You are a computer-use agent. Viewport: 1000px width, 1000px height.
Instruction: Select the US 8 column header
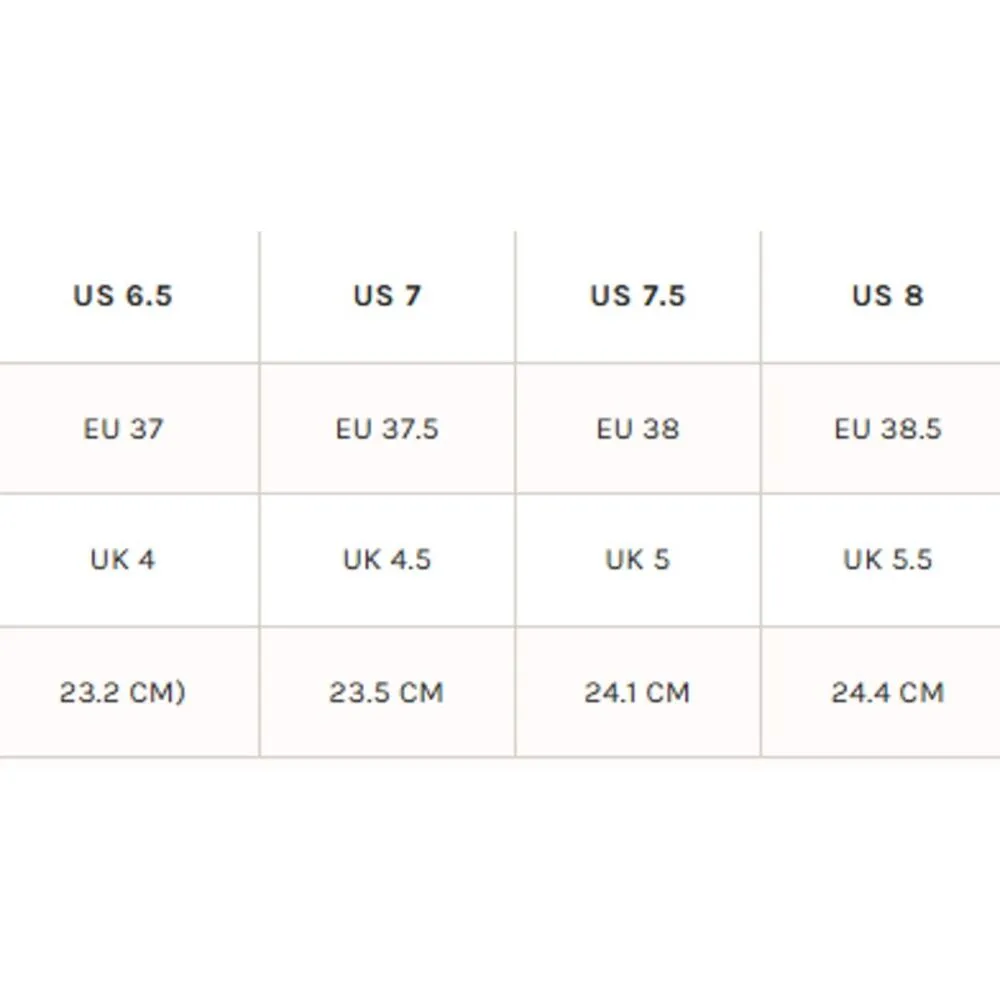coord(887,296)
